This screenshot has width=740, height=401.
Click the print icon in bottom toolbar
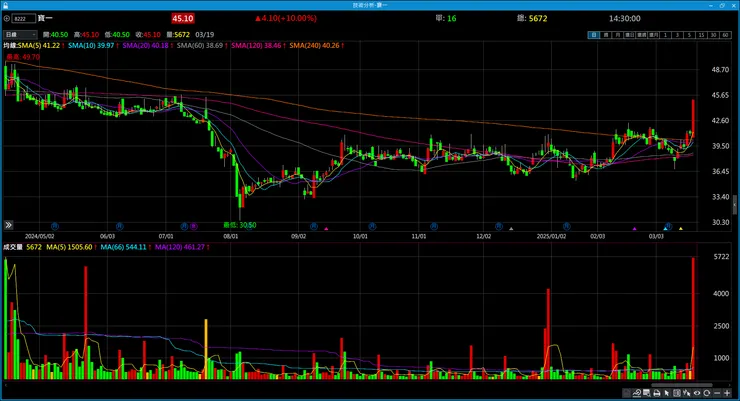(x=656, y=393)
